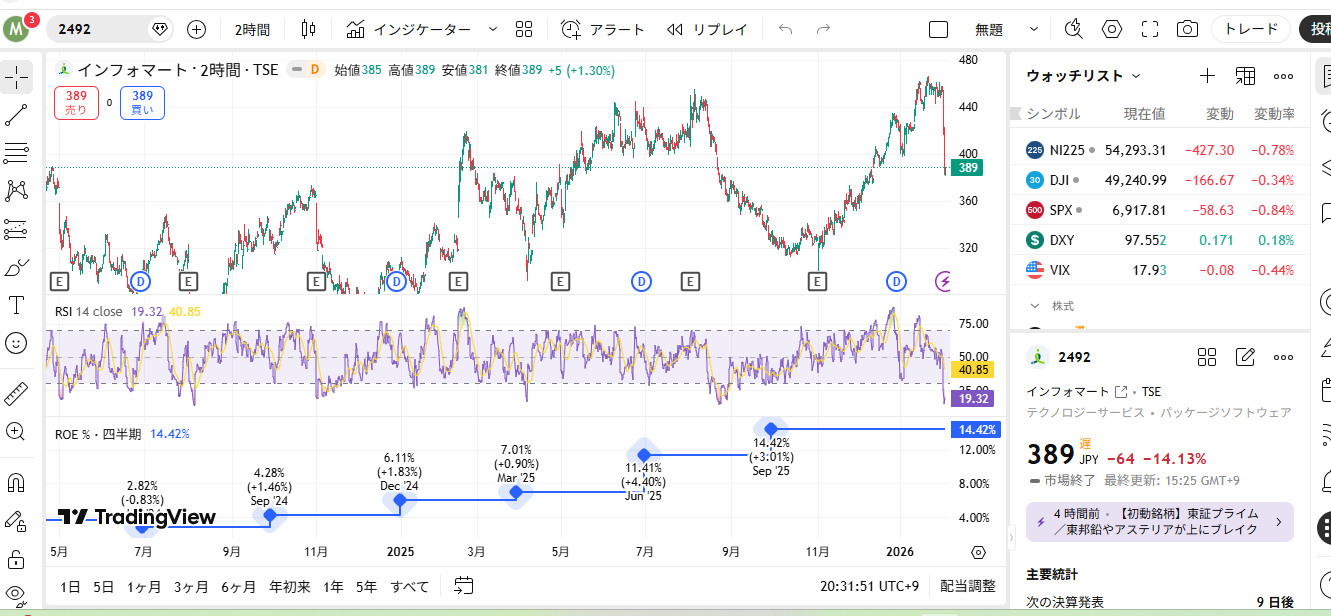Open the candlestick chart type selector
The height and width of the screenshot is (616, 1331).
(x=308, y=29)
